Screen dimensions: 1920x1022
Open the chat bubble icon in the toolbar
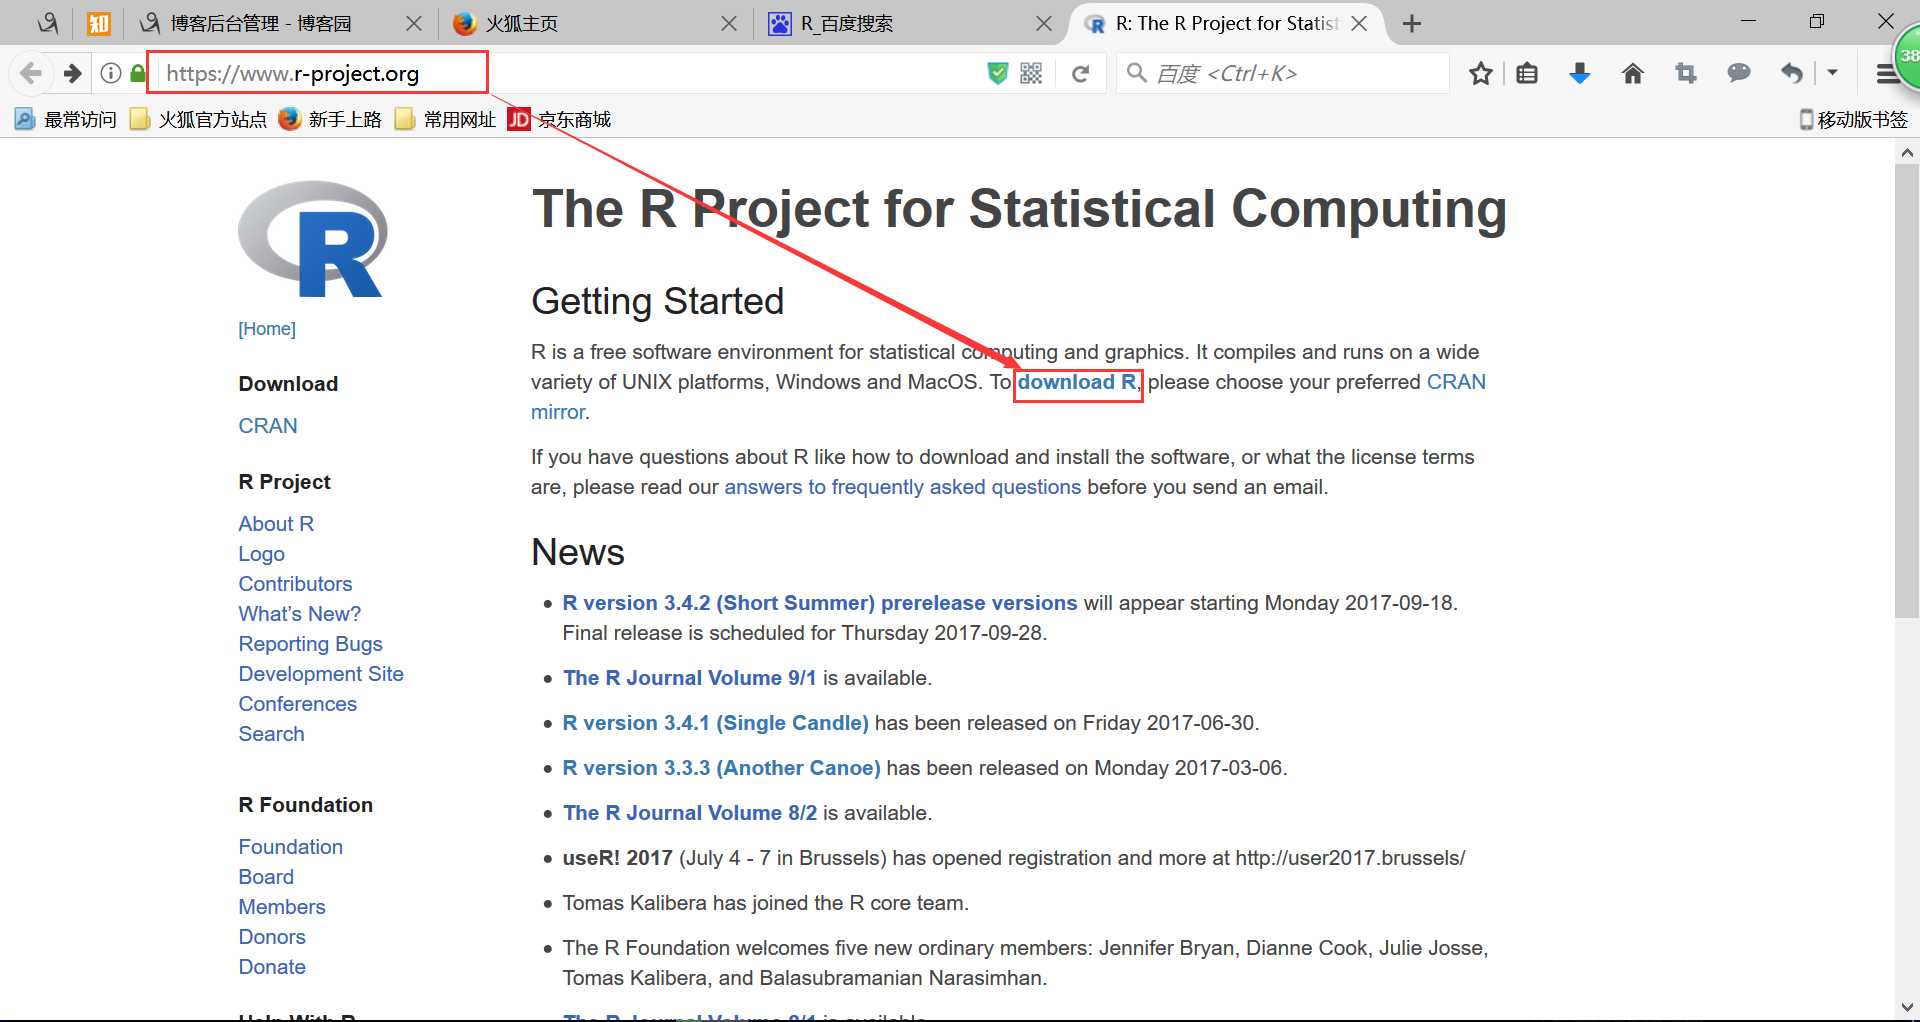coord(1739,73)
